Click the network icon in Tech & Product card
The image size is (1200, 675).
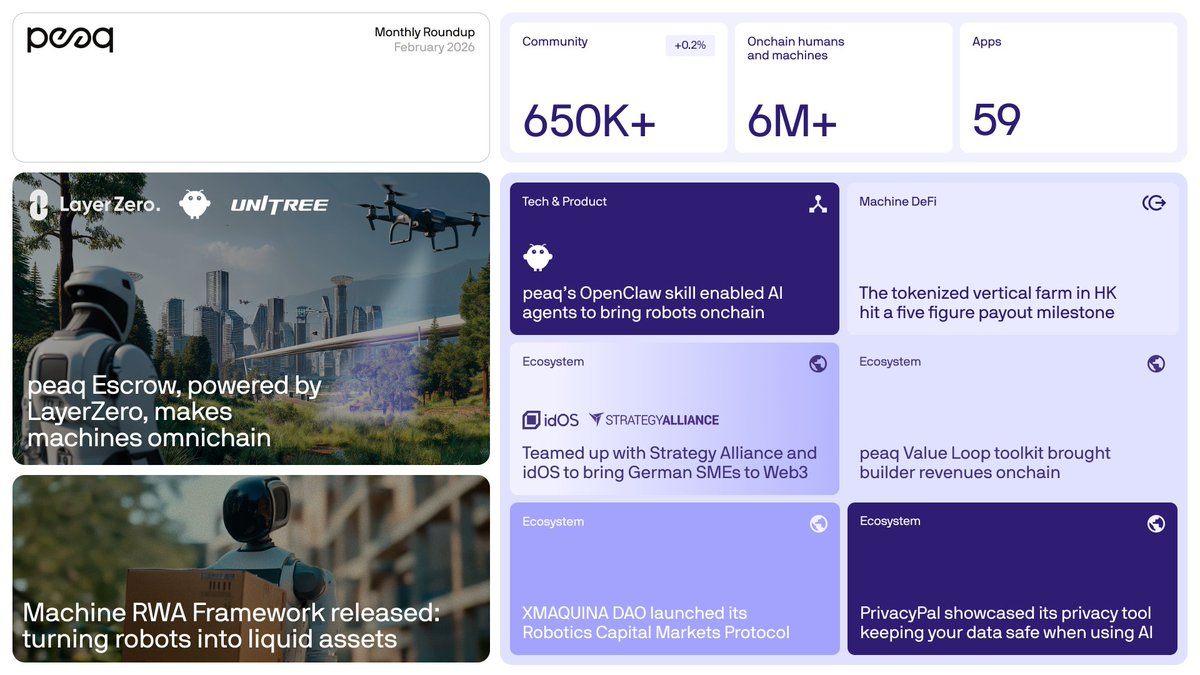[x=818, y=204]
